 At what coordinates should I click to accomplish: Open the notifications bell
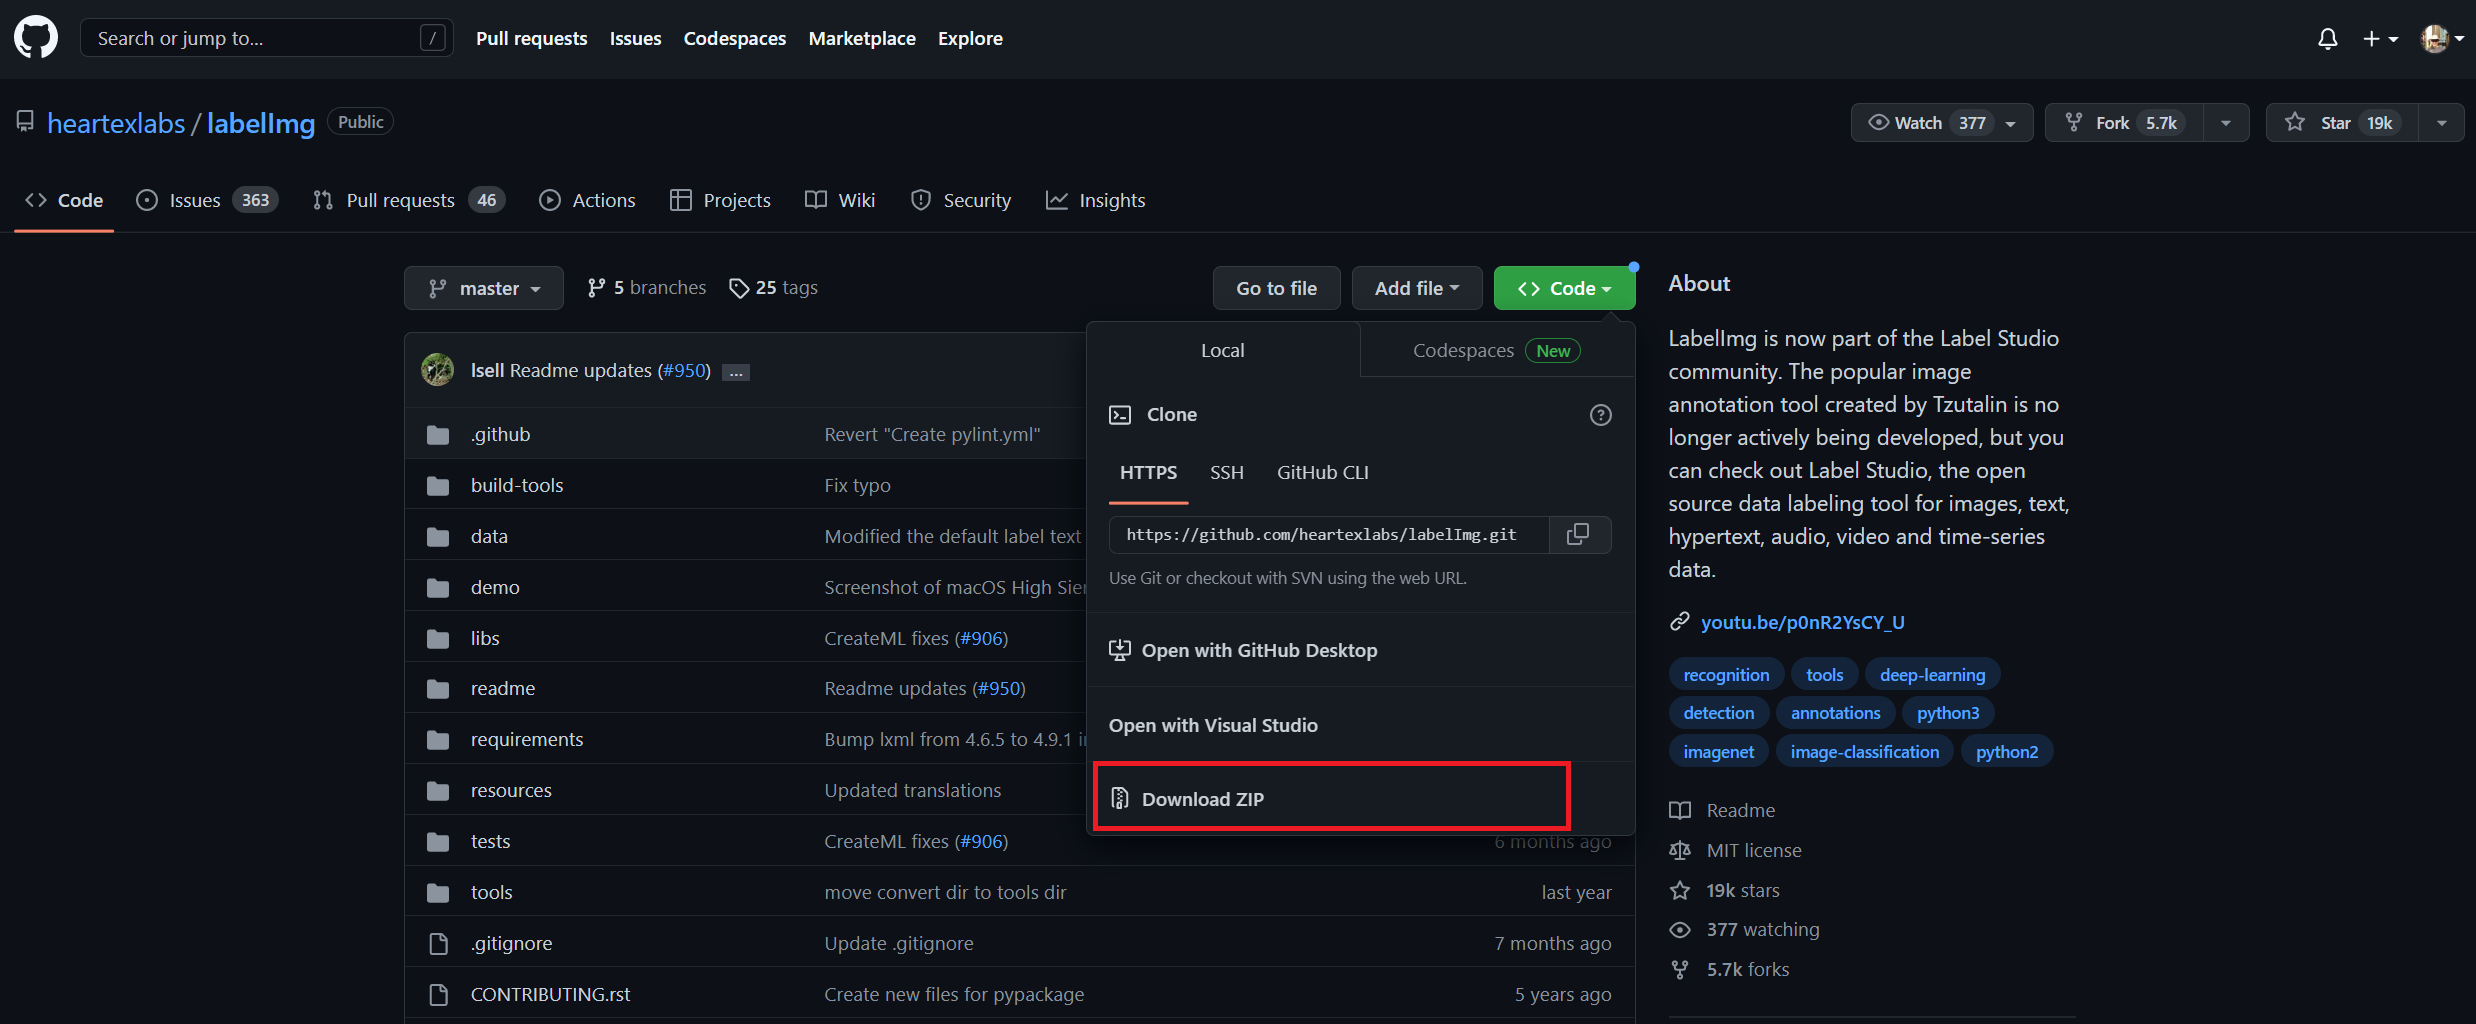pyautogui.click(x=2328, y=39)
